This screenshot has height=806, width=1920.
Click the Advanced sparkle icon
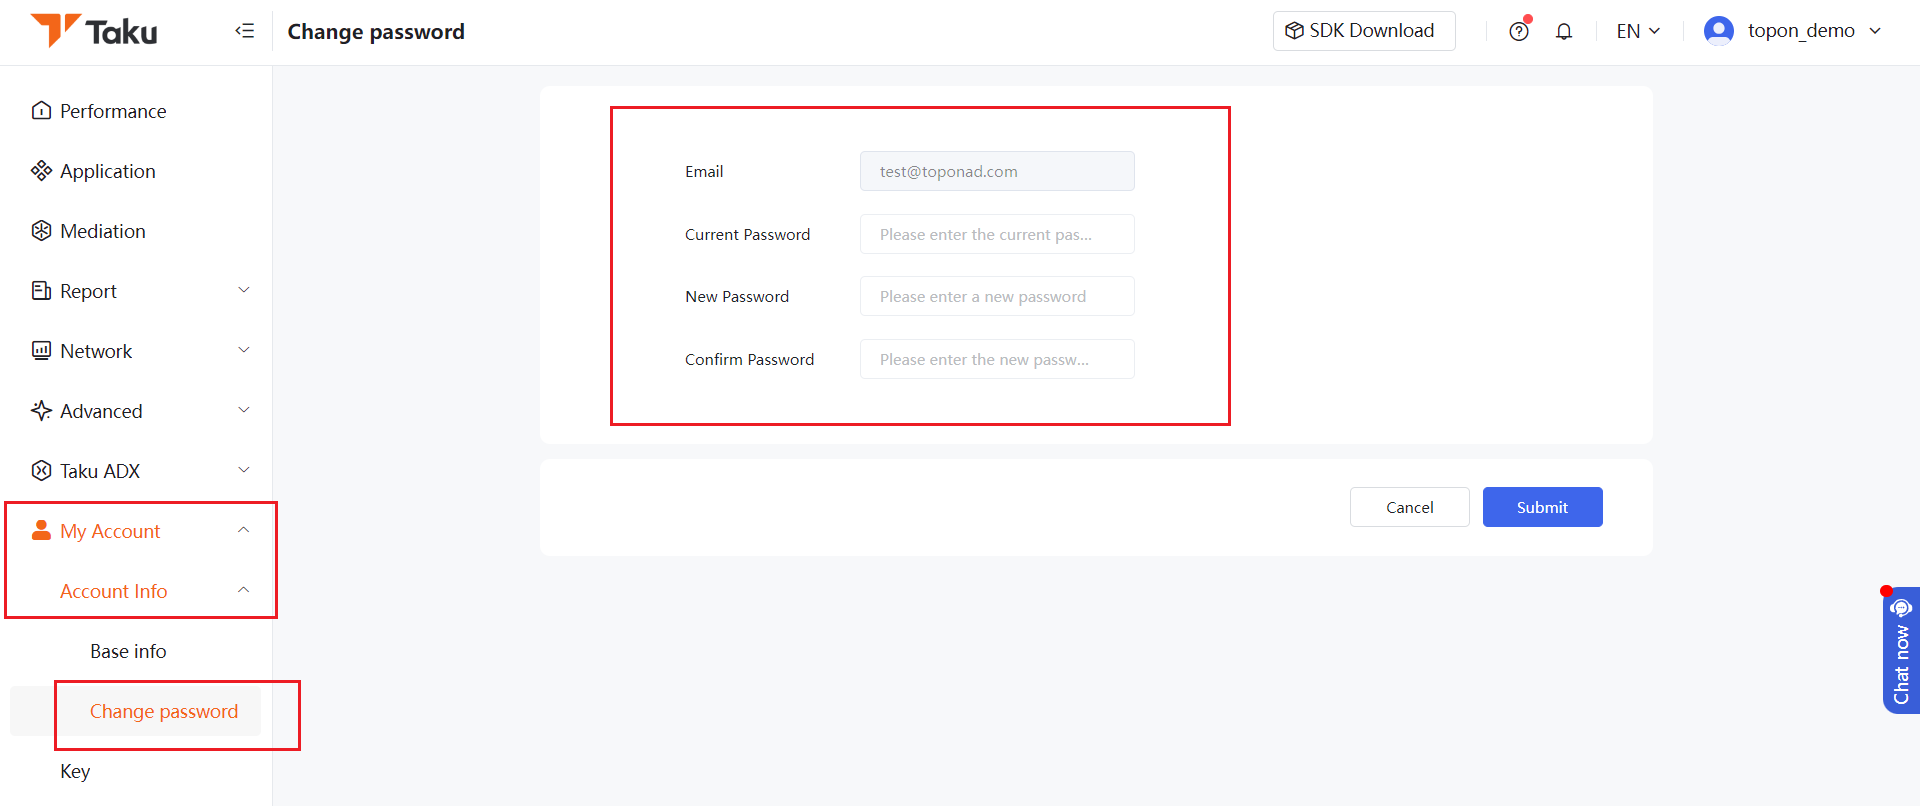pos(41,411)
